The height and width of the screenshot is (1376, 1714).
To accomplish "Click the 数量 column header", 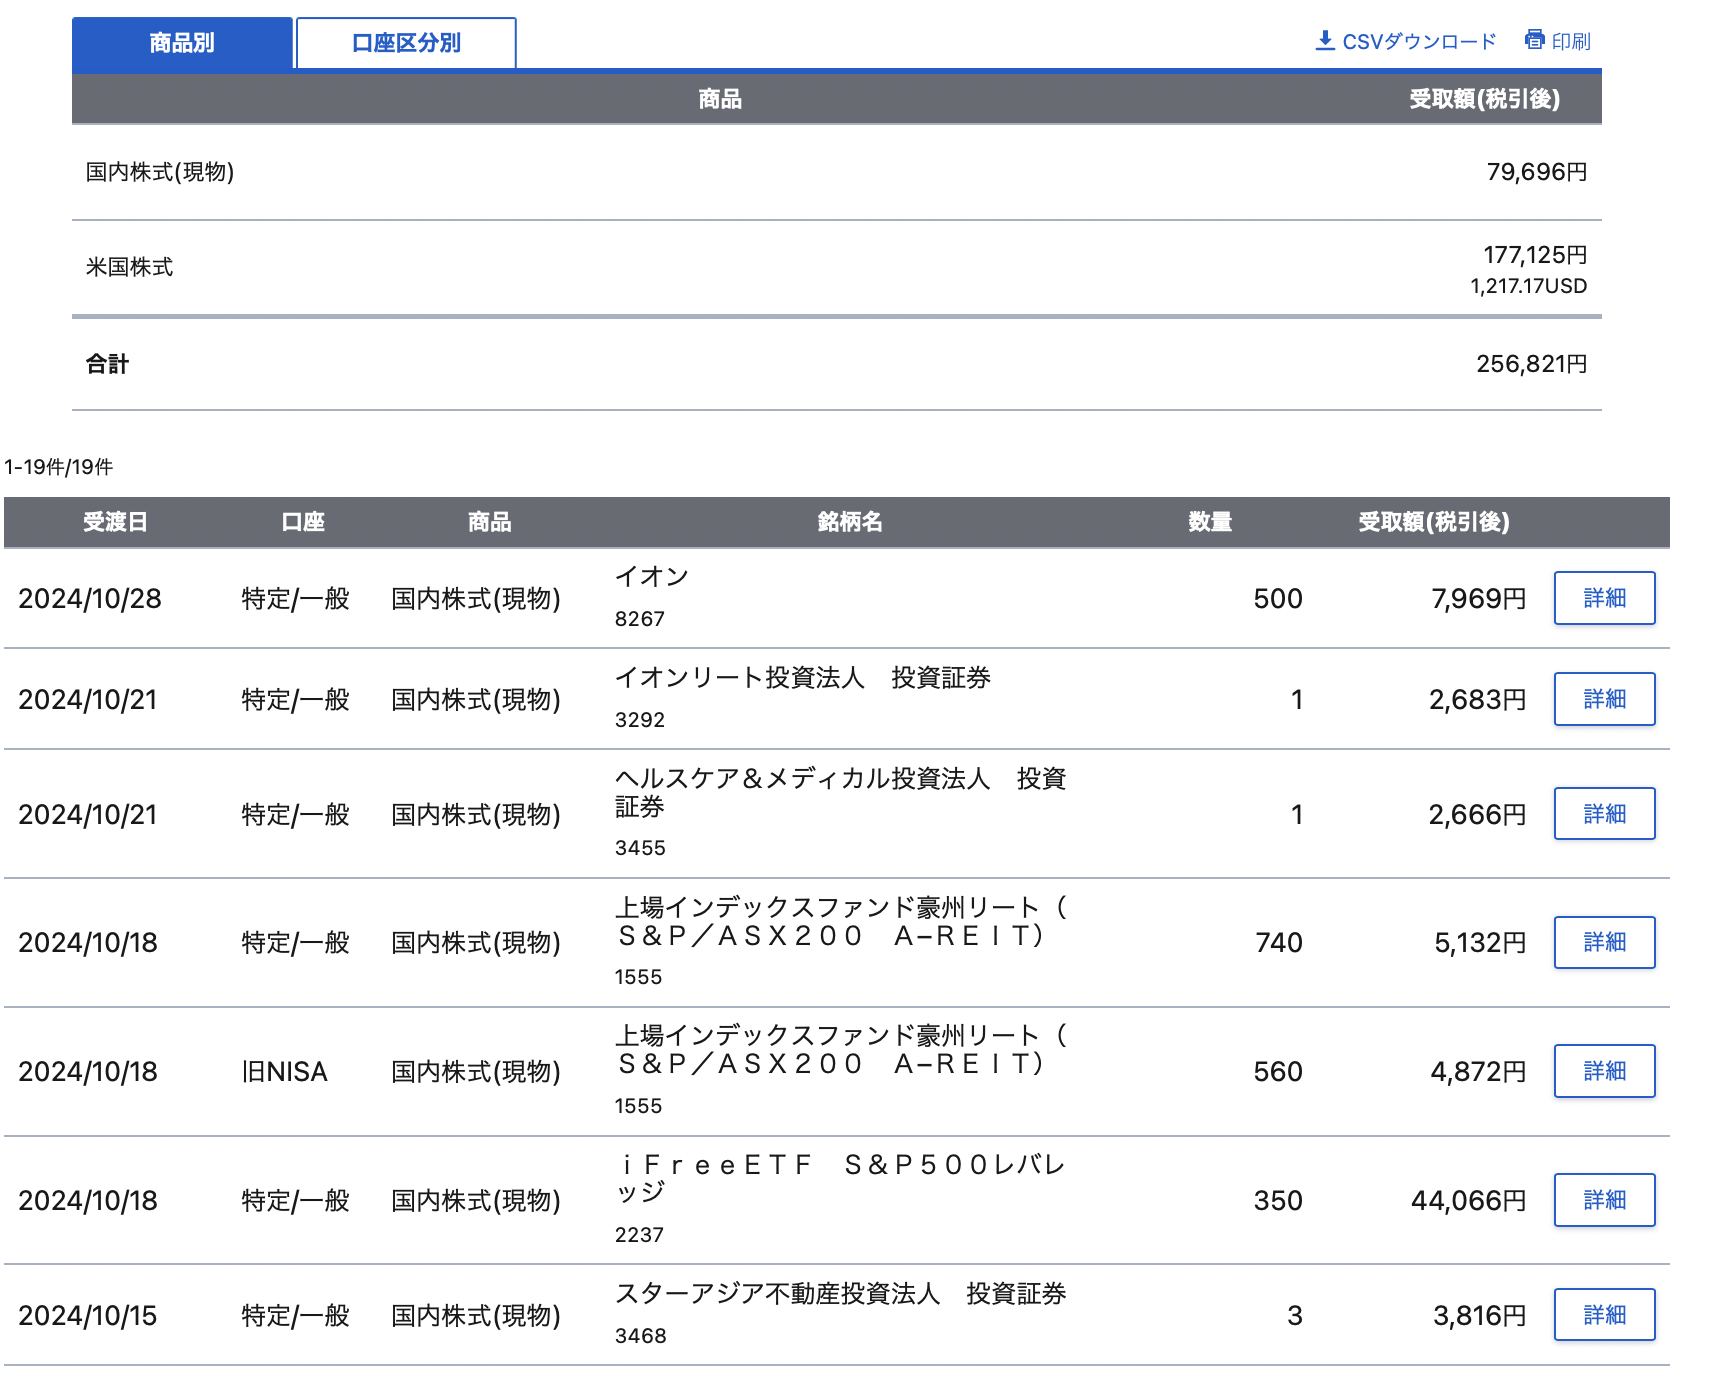I will pos(1210,522).
